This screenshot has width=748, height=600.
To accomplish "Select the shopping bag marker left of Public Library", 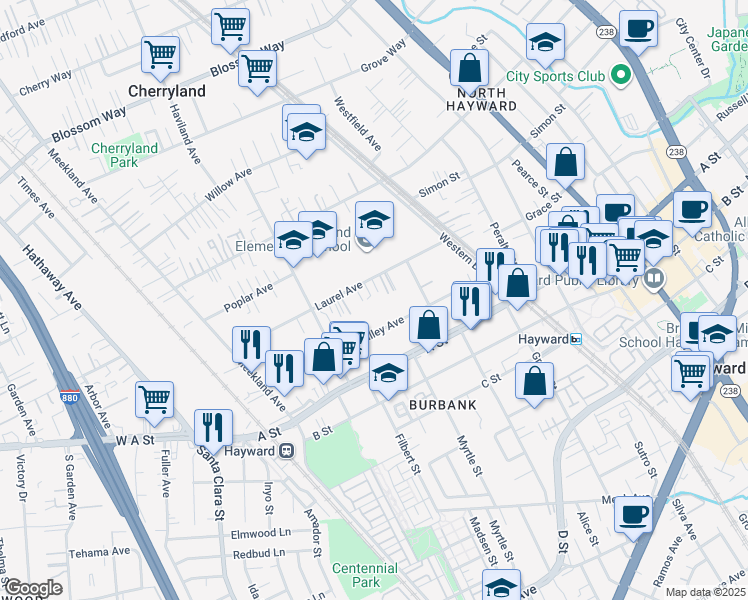I will [518, 284].
